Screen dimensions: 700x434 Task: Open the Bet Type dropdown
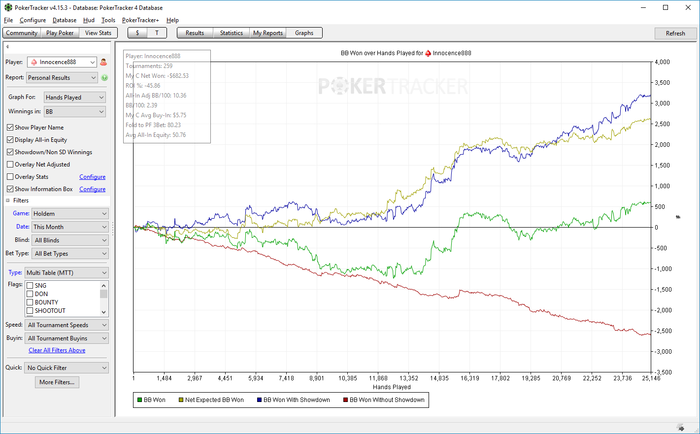(x=70, y=254)
